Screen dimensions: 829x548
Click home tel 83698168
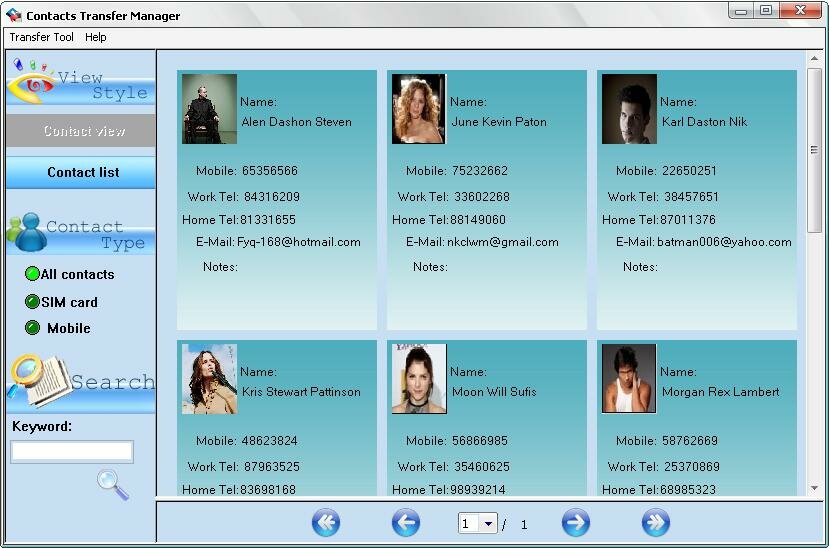pyautogui.click(x=268, y=489)
